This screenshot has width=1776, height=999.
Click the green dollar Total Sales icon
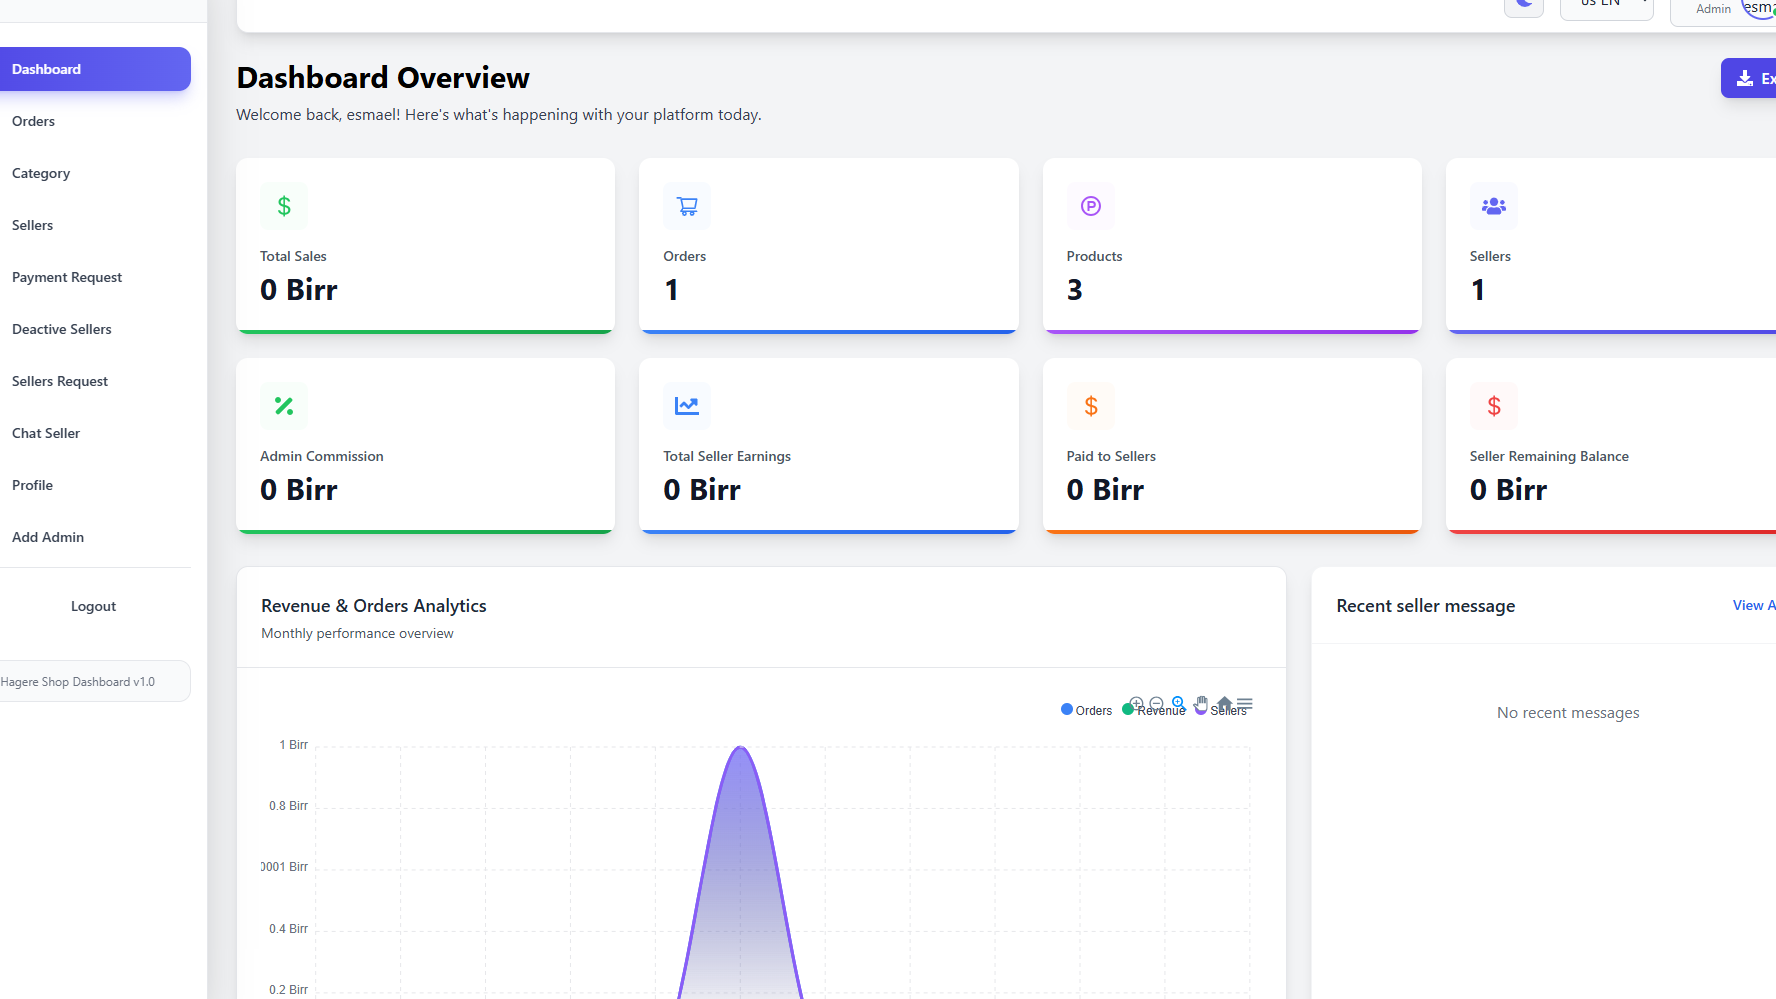(284, 206)
